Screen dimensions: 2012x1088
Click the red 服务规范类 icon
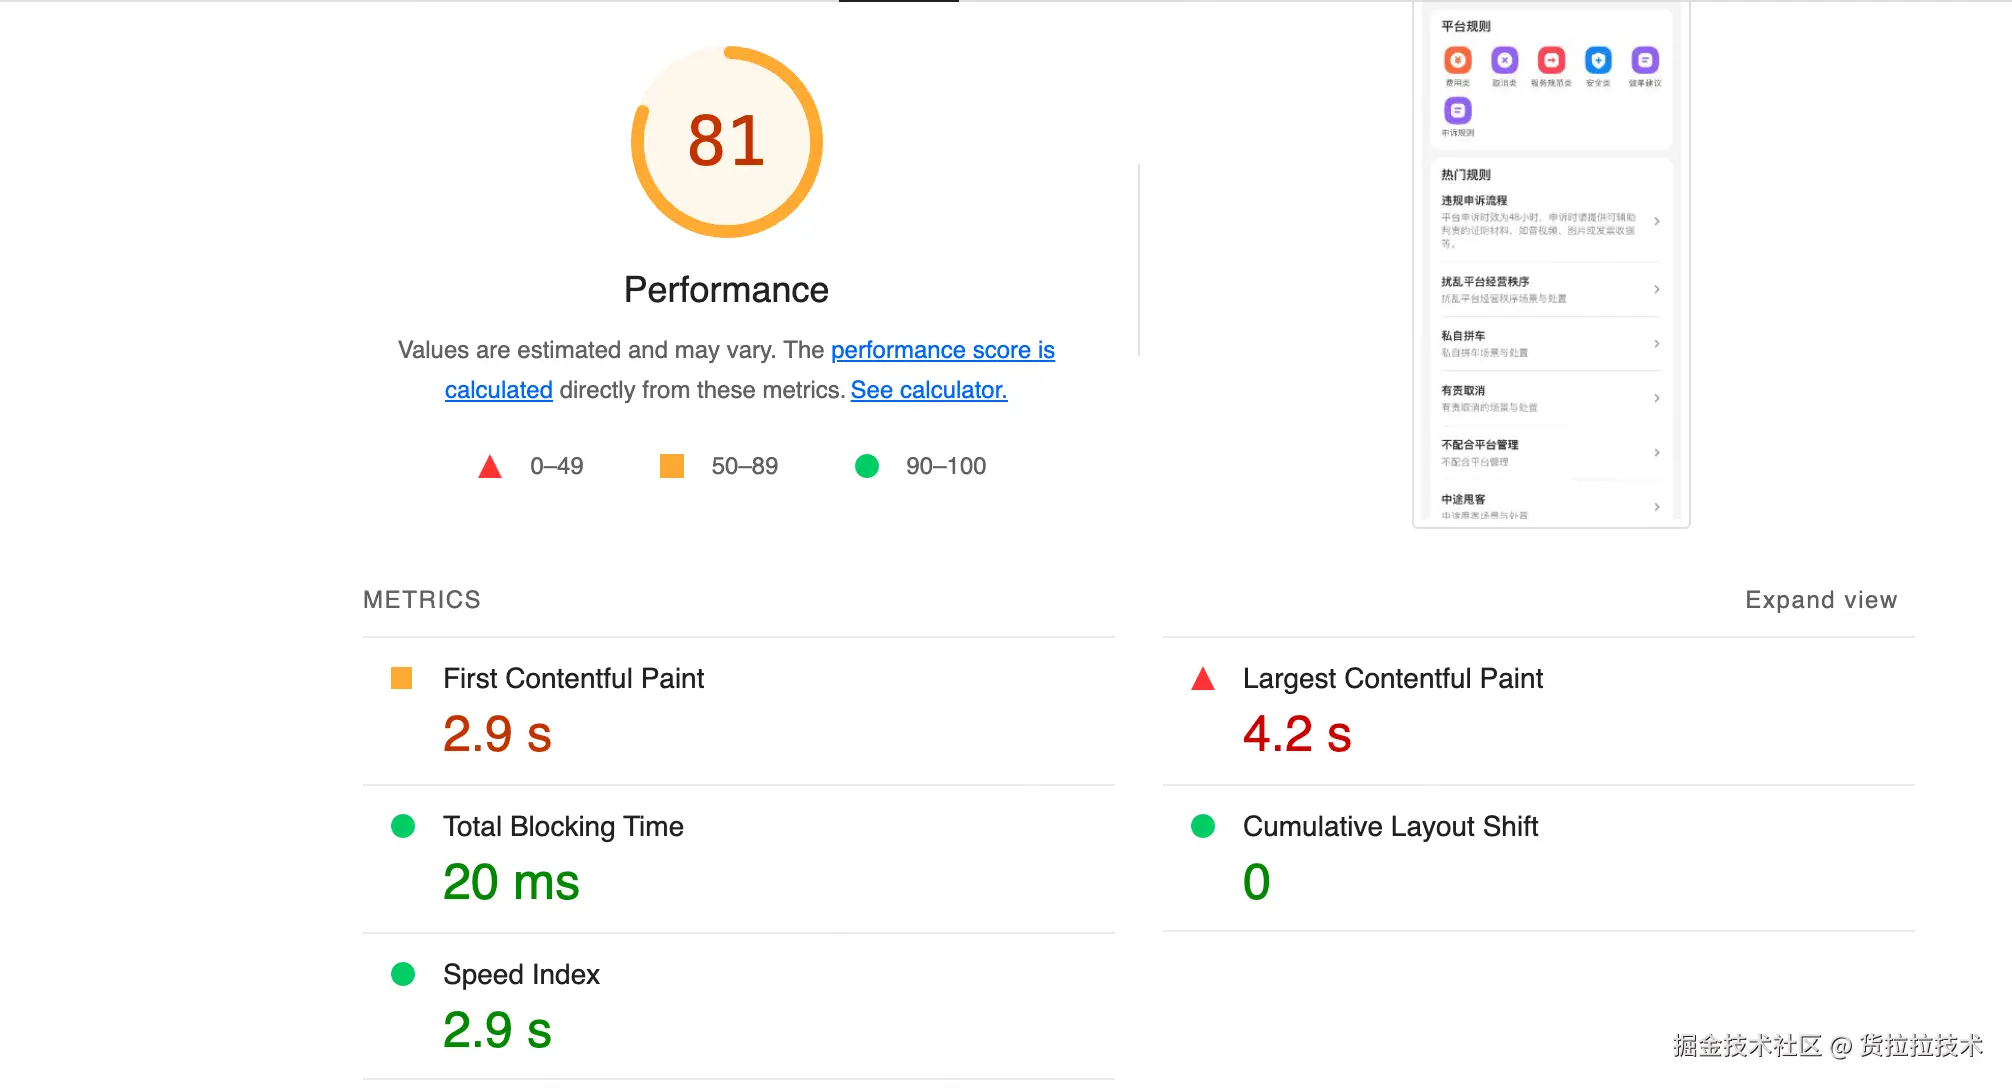tap(1551, 60)
